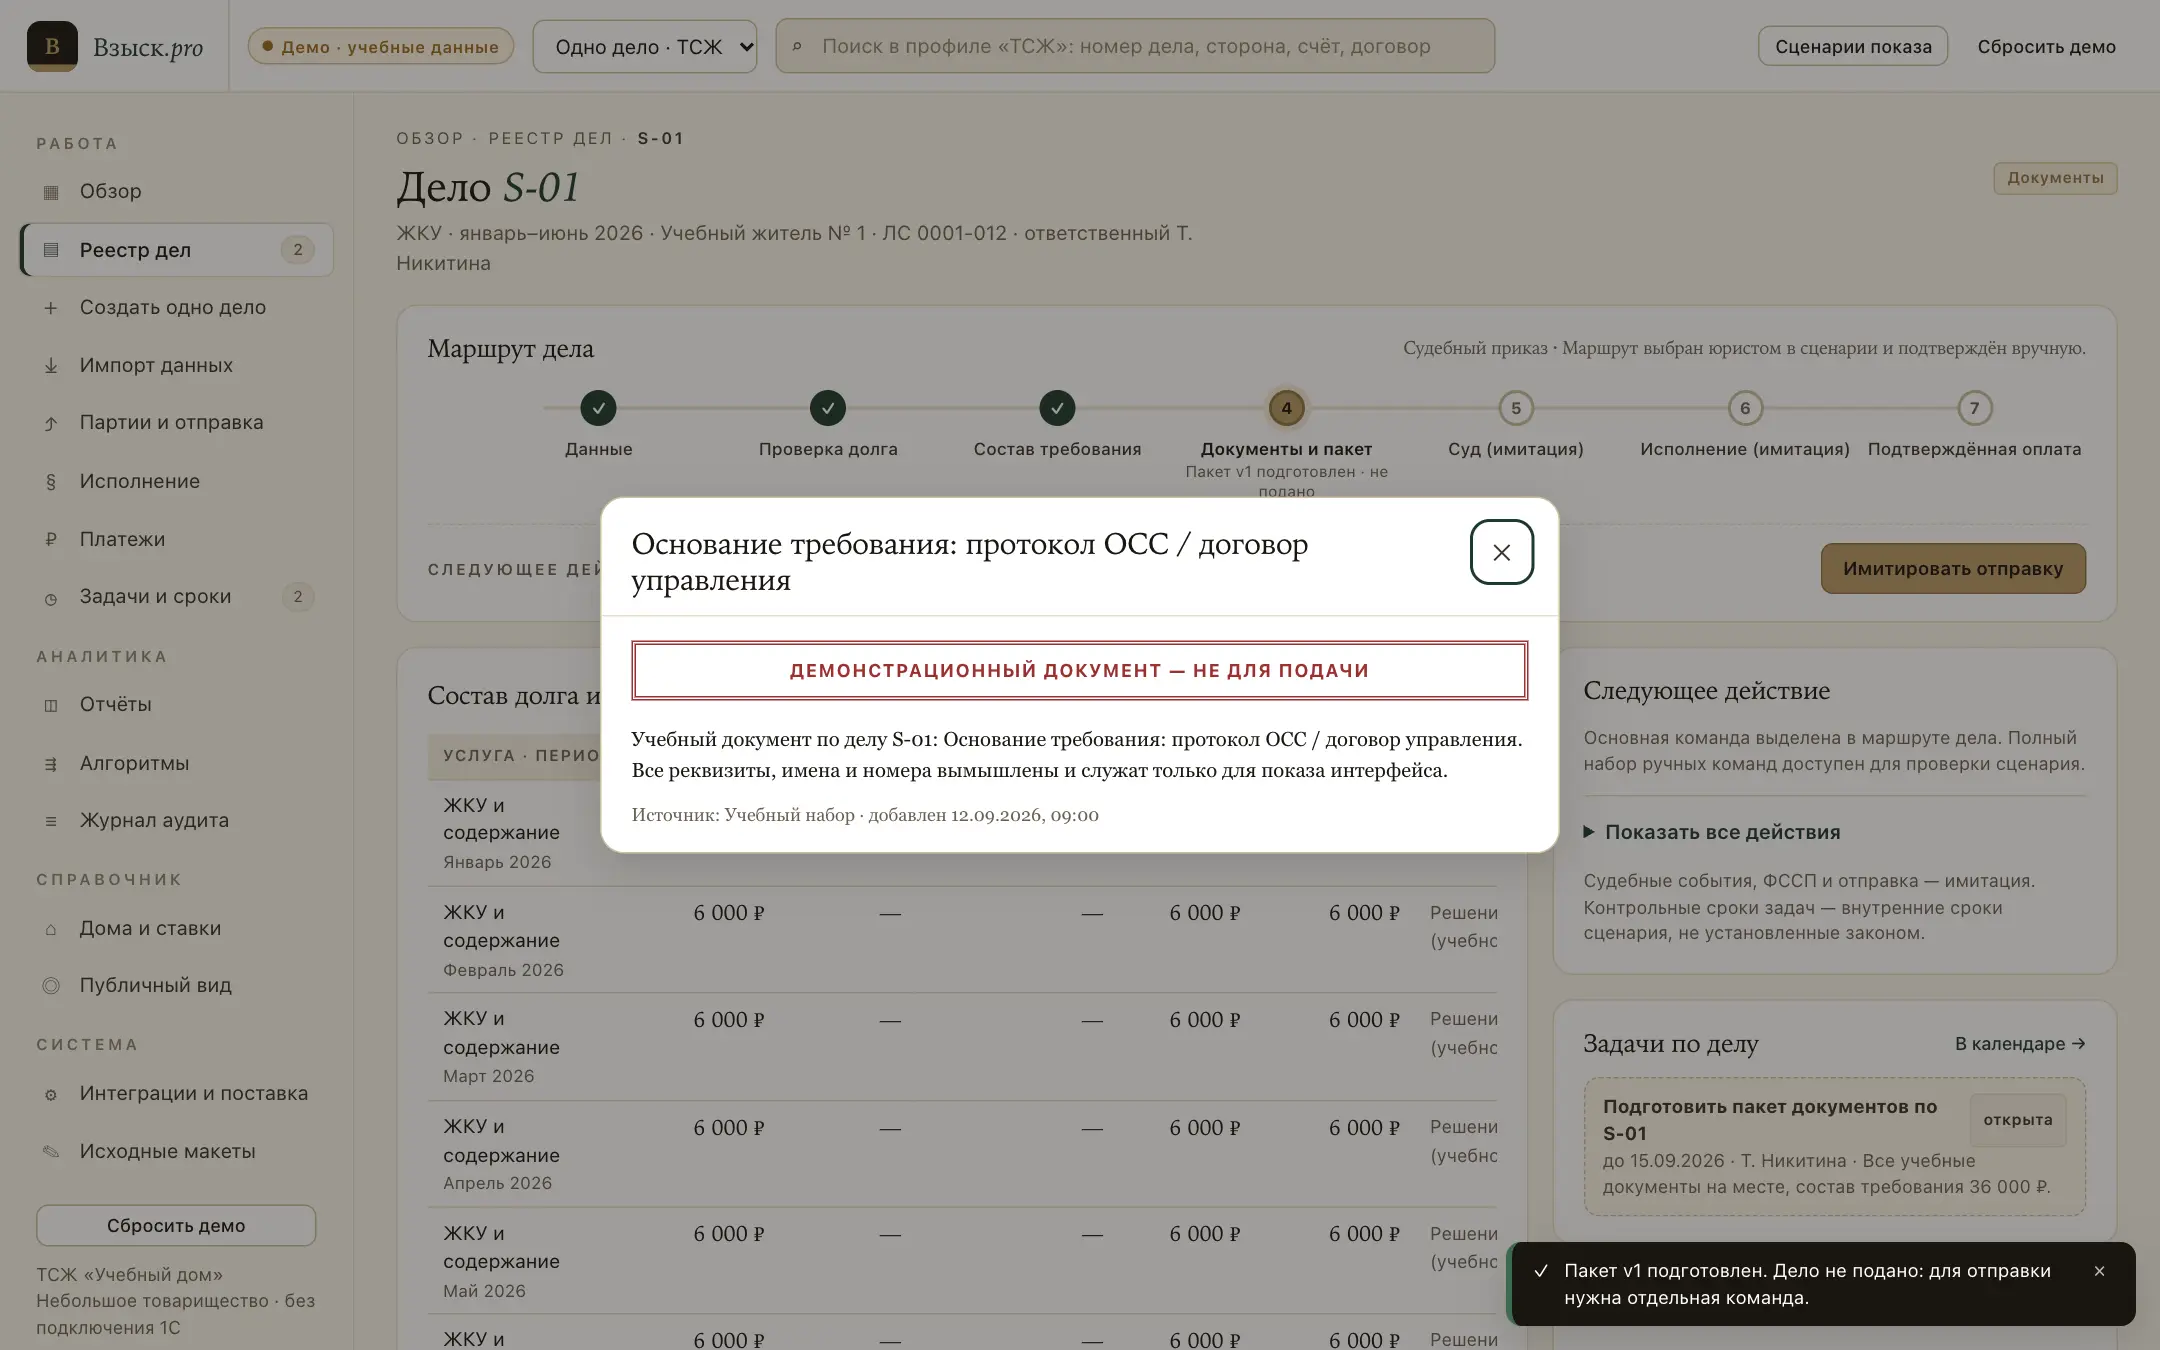Follow the В календаре link

[2020, 1044]
